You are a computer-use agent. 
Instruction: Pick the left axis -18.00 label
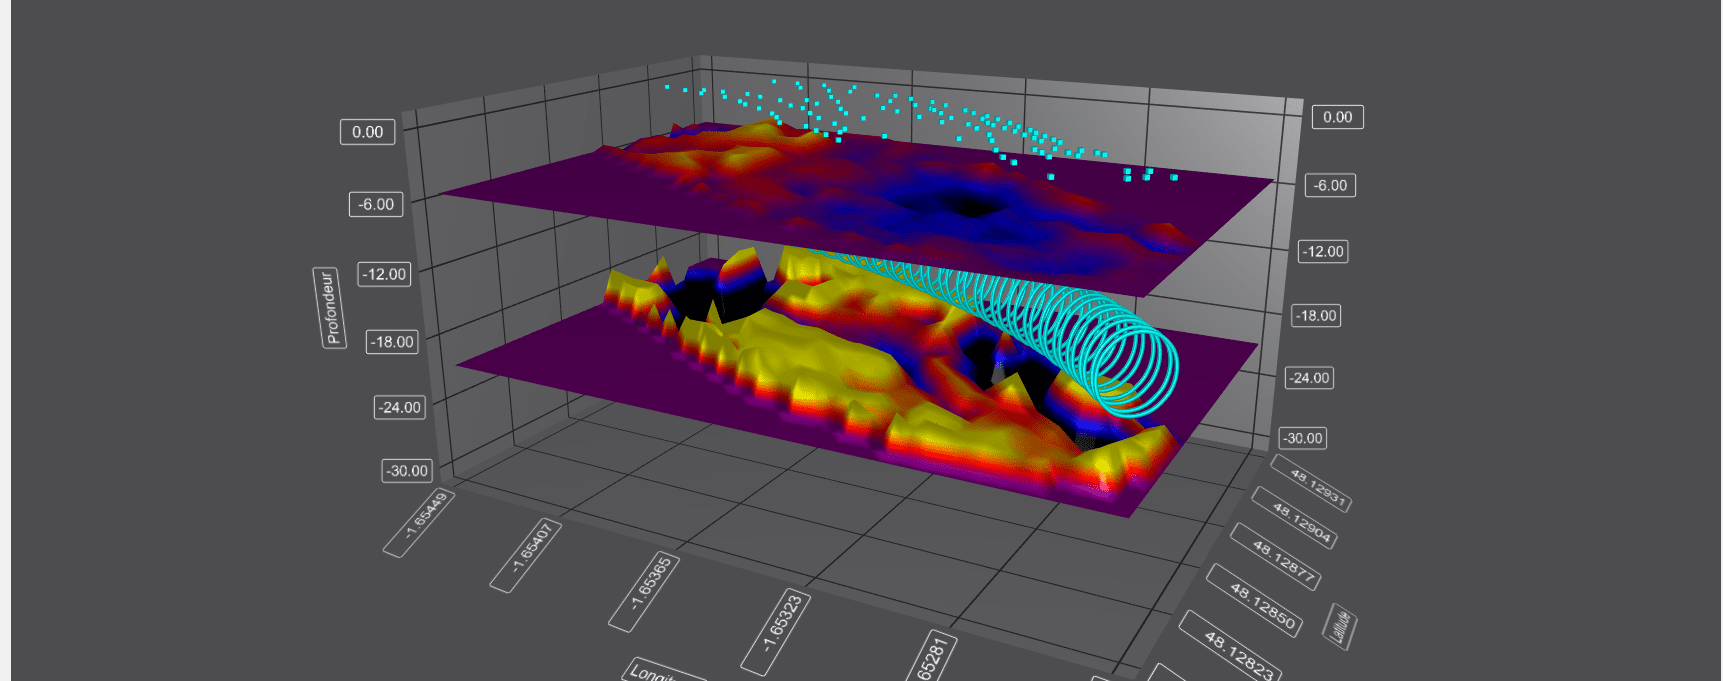tap(392, 342)
